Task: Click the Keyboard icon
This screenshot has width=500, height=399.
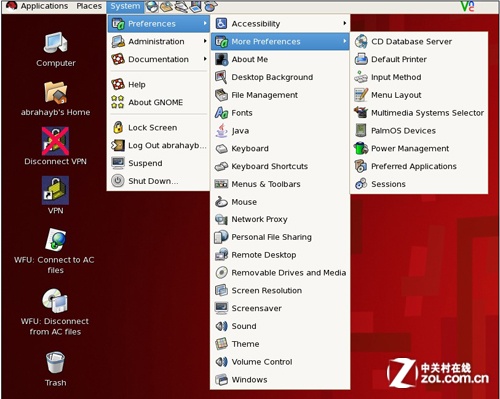Action: click(x=221, y=148)
